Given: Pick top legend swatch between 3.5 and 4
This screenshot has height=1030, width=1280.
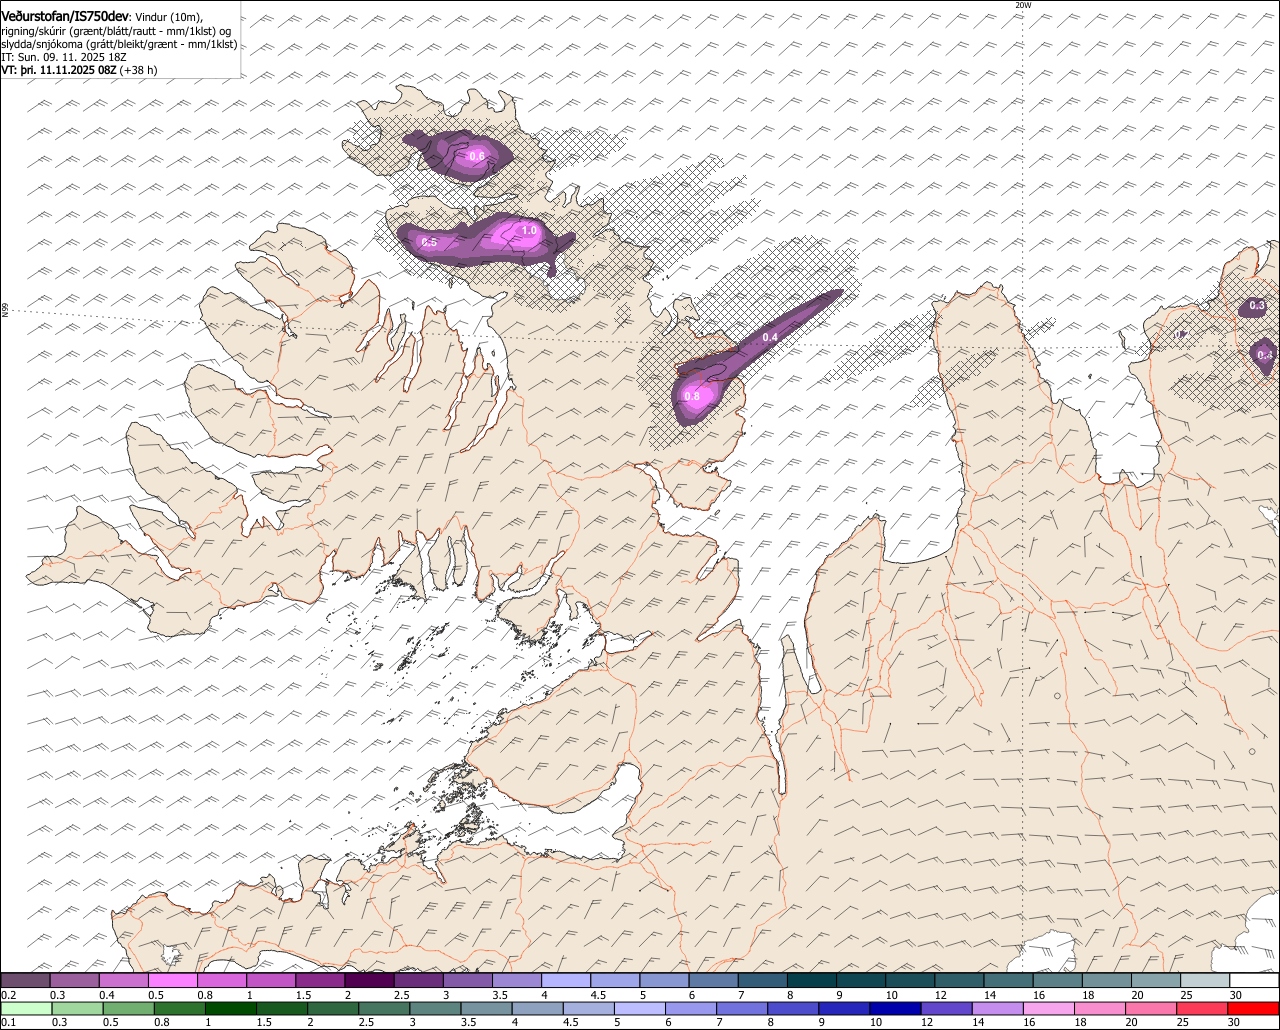Looking at the screenshot, I should tap(517, 980).
